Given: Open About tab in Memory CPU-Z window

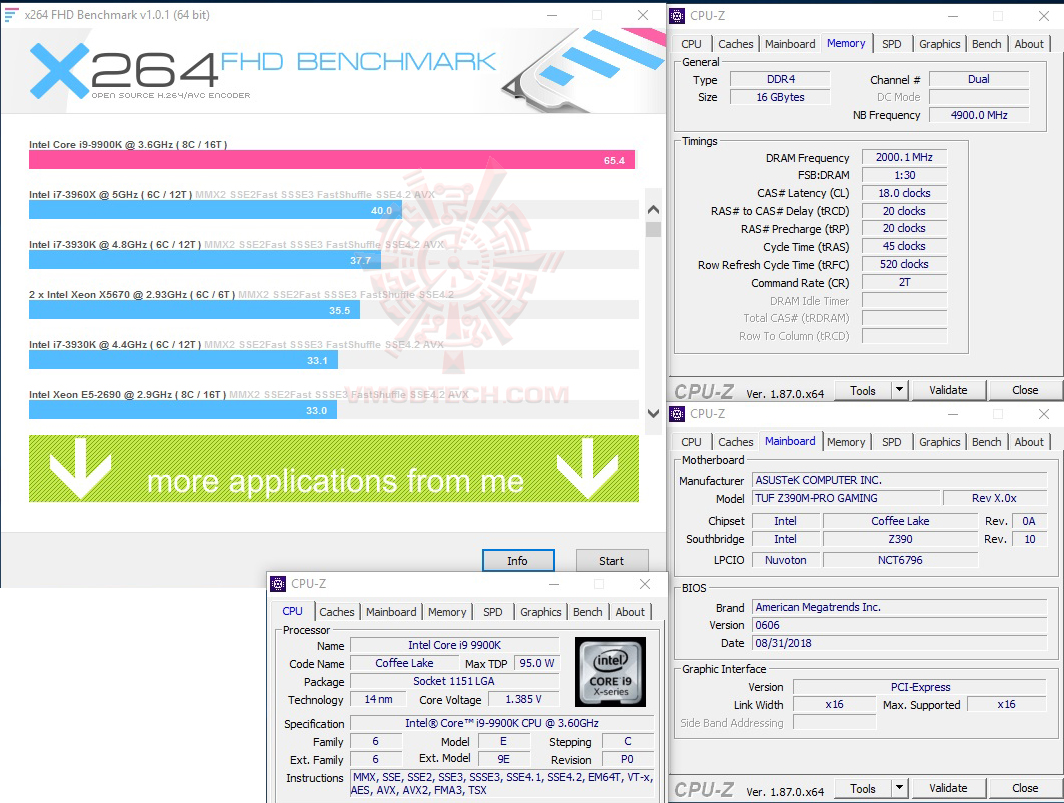Looking at the screenshot, I should click(1029, 44).
